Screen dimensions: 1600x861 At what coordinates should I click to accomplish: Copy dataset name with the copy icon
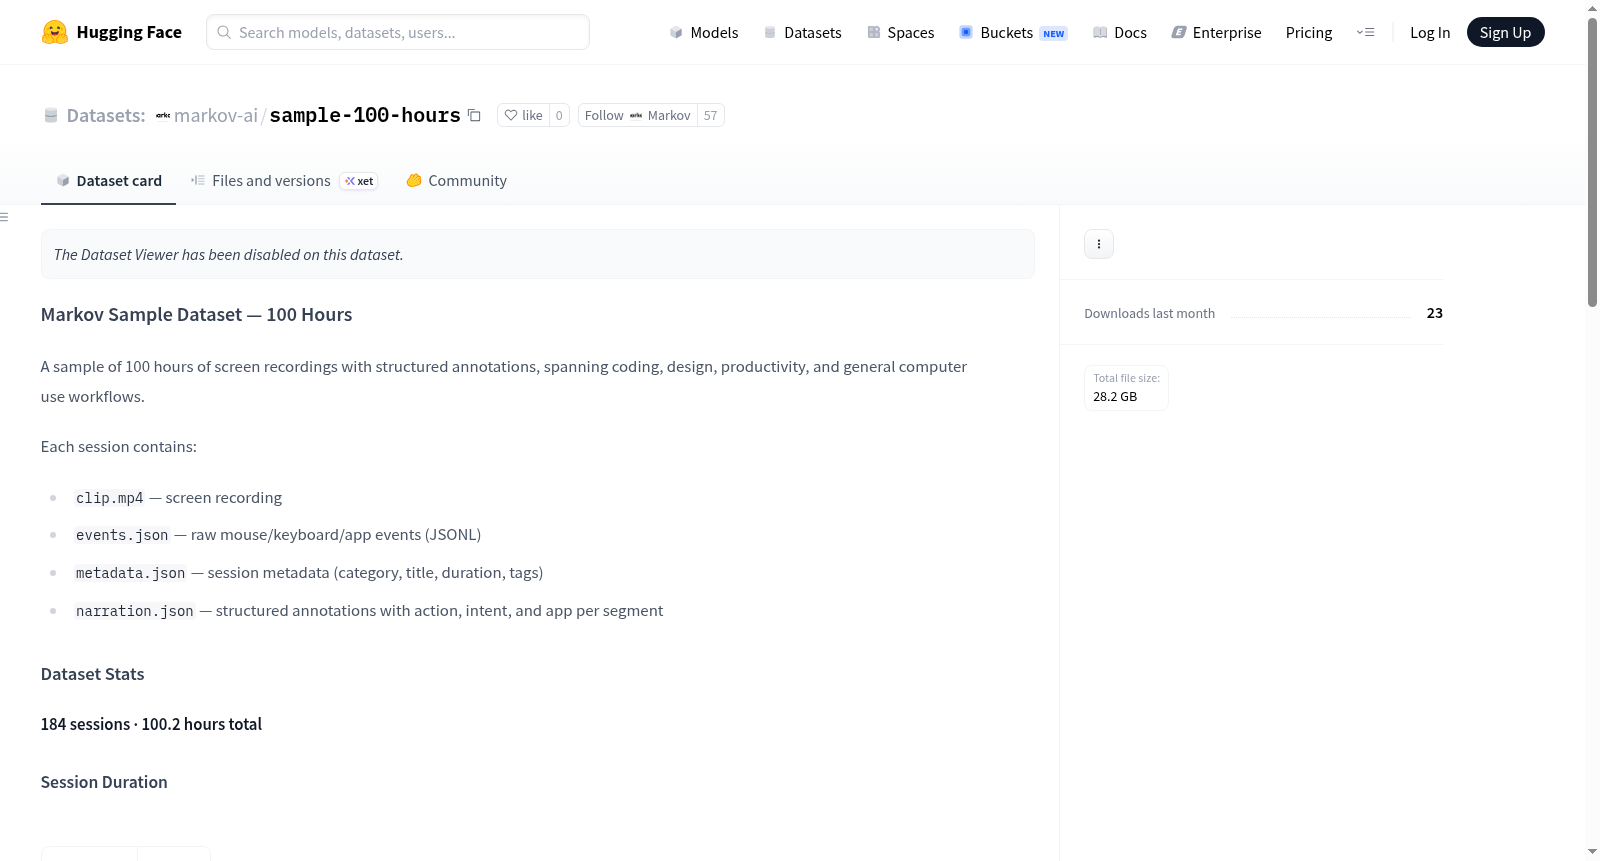click(x=475, y=115)
